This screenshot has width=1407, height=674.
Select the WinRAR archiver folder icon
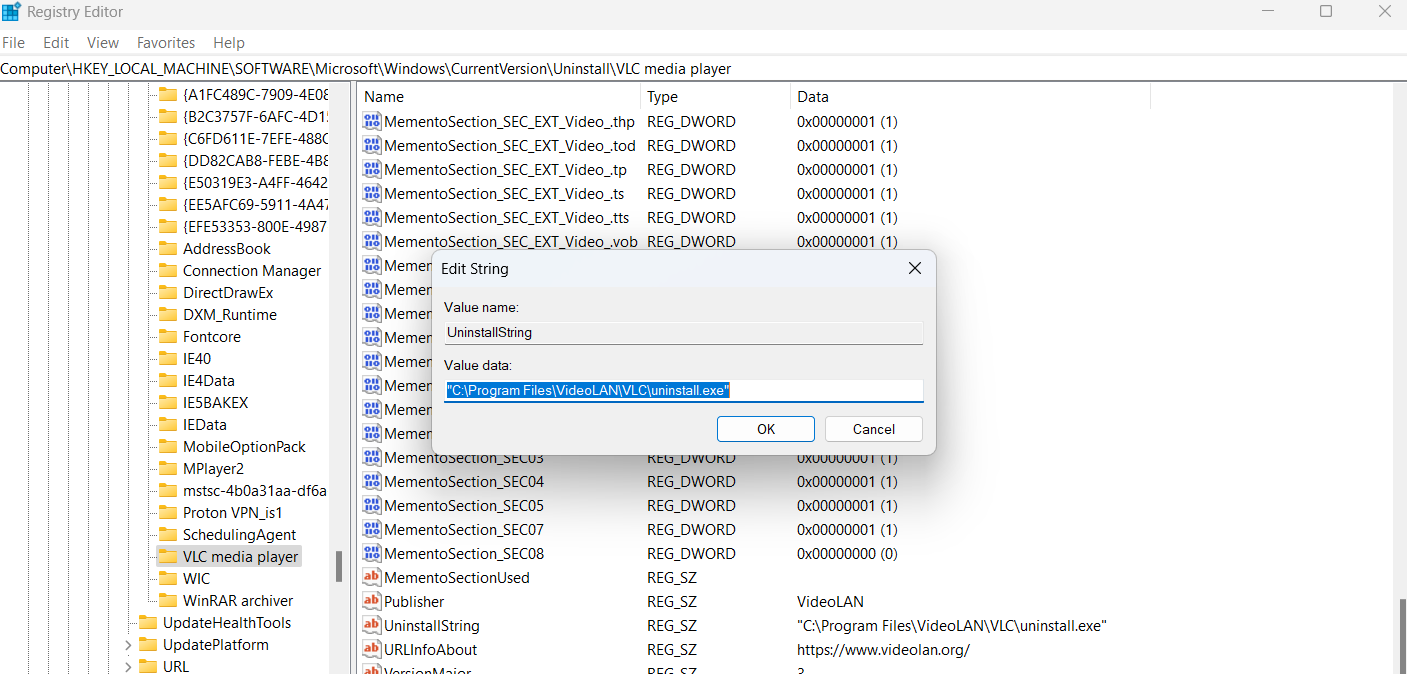167,601
